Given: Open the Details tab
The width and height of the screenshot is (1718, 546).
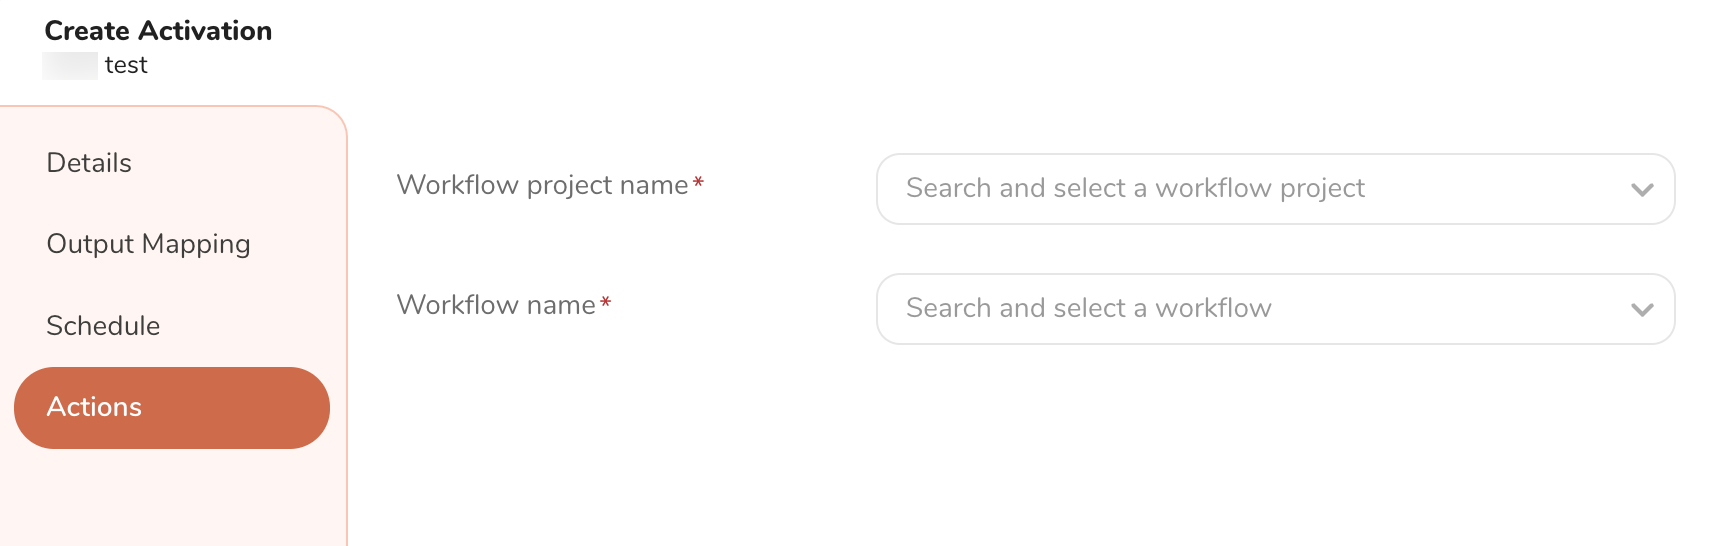Looking at the screenshot, I should [89, 163].
